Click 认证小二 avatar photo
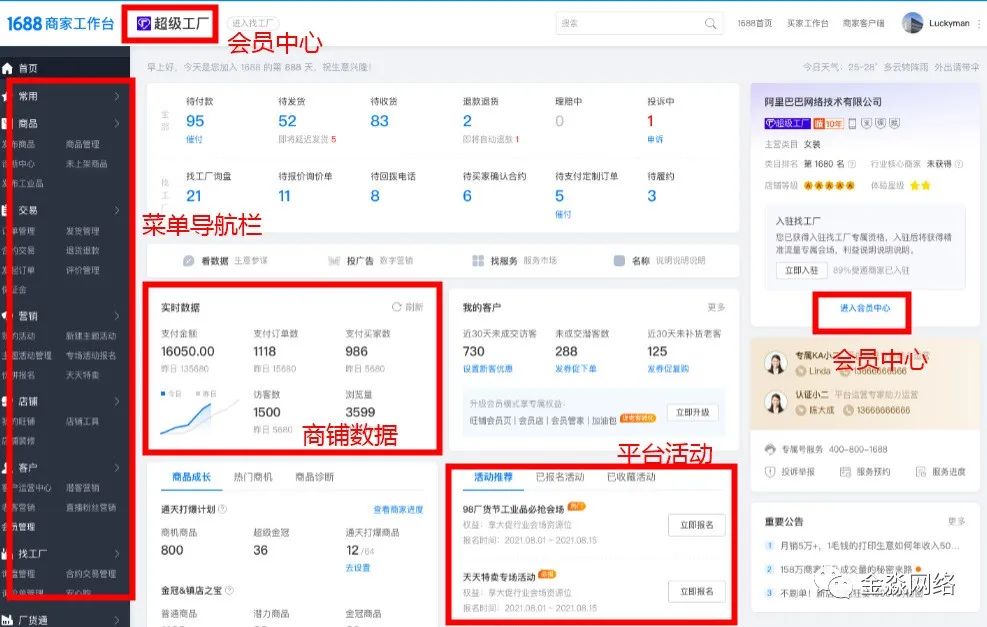The image size is (987, 627). pyautogui.click(x=776, y=403)
